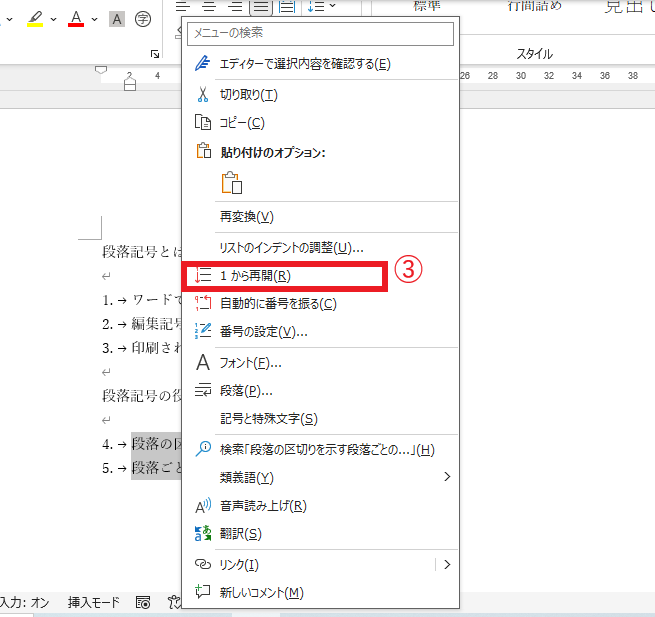655x617 pixels.
Task: Click the paste option clipboard icon
Action: (x=232, y=183)
